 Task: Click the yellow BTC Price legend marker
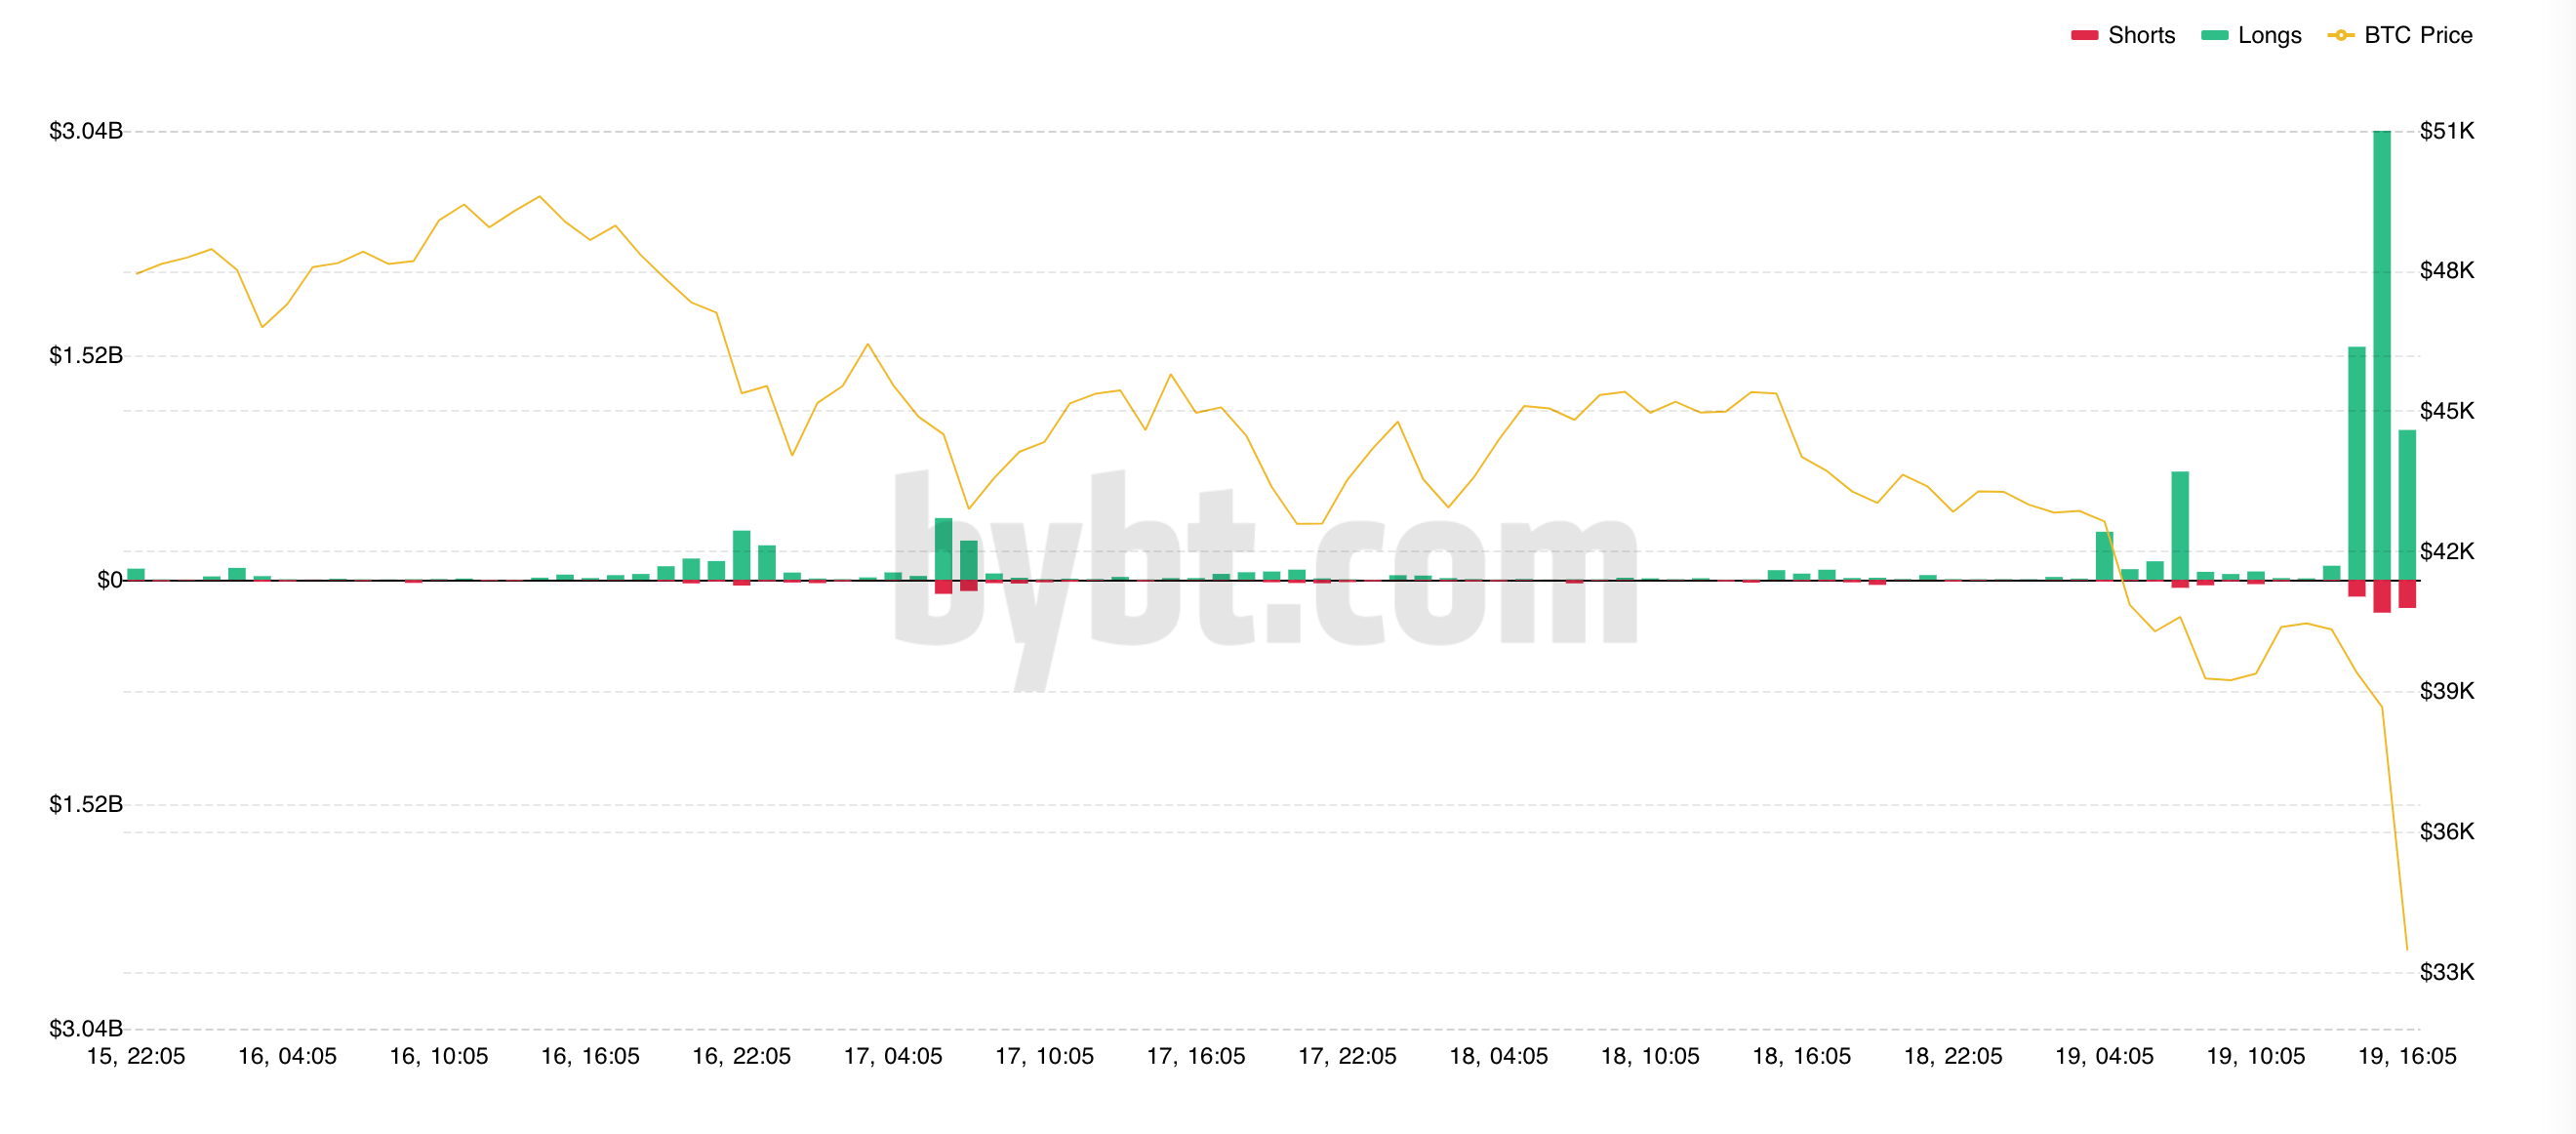[x=2340, y=35]
